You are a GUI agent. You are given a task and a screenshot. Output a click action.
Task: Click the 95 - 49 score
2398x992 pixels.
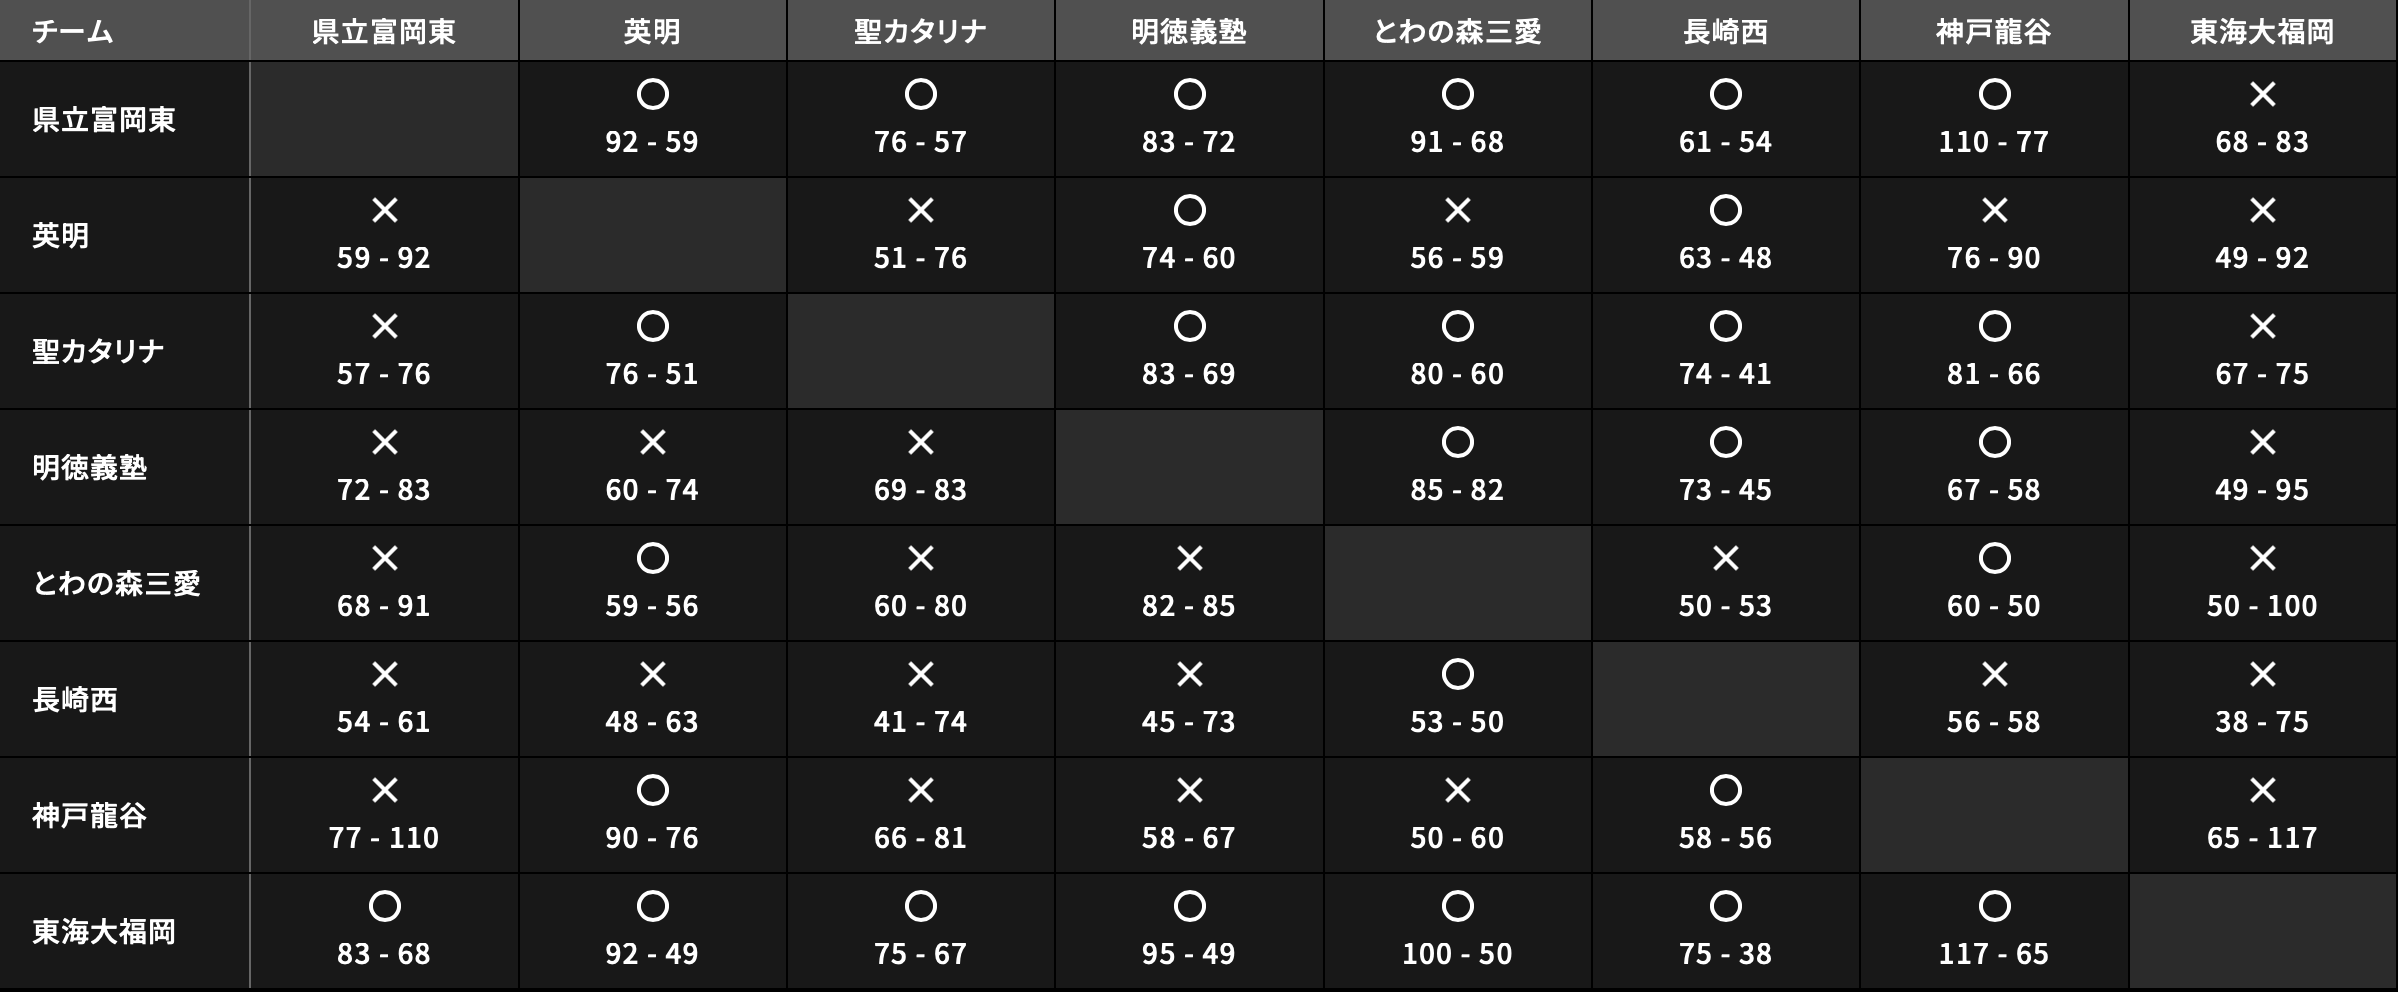pyautogui.click(x=1189, y=954)
